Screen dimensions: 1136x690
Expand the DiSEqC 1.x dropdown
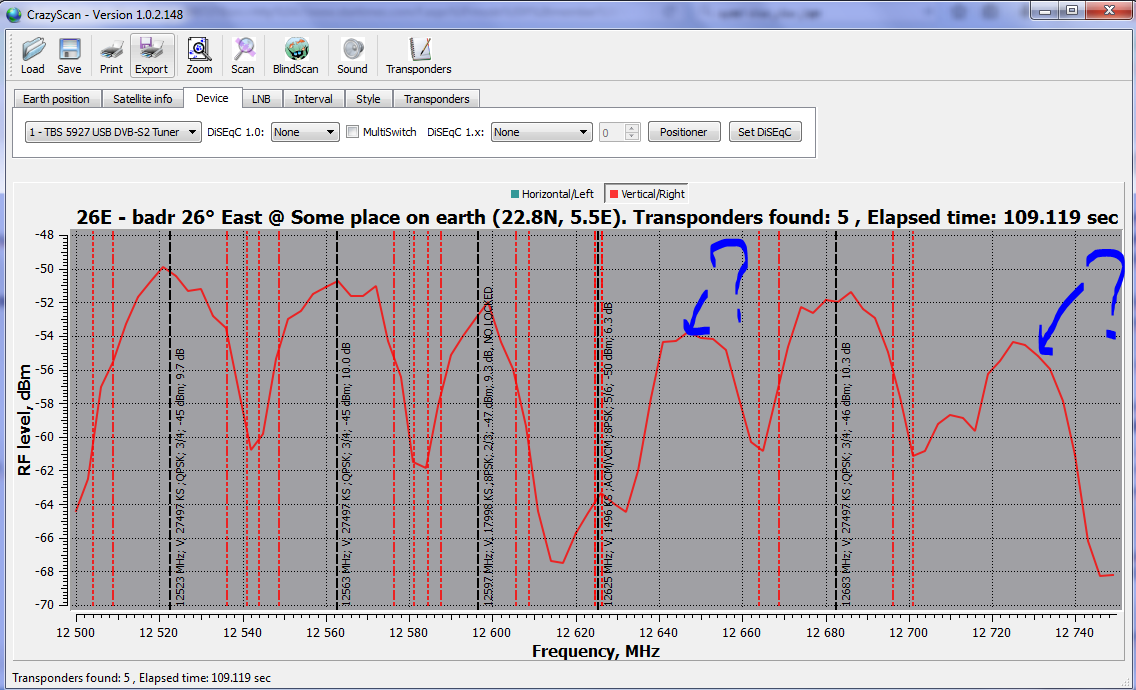coord(541,132)
